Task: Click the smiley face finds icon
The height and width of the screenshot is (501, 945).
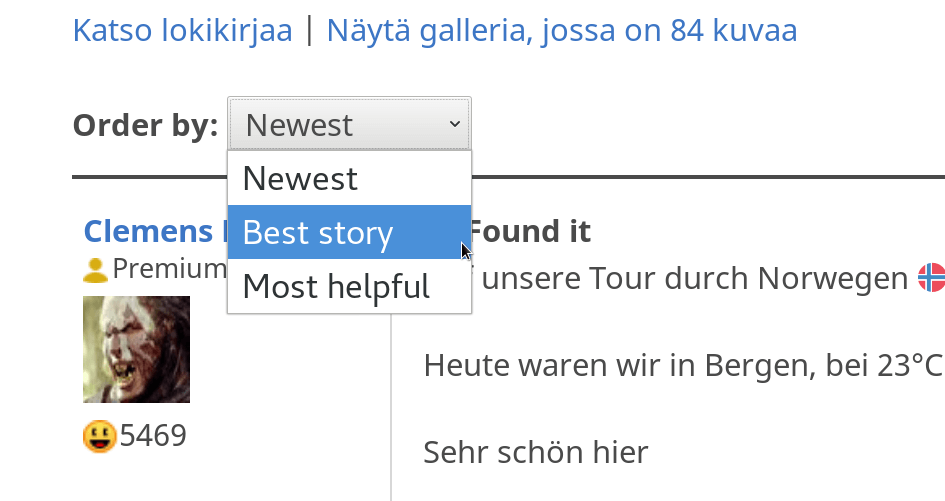Action: [x=99, y=436]
